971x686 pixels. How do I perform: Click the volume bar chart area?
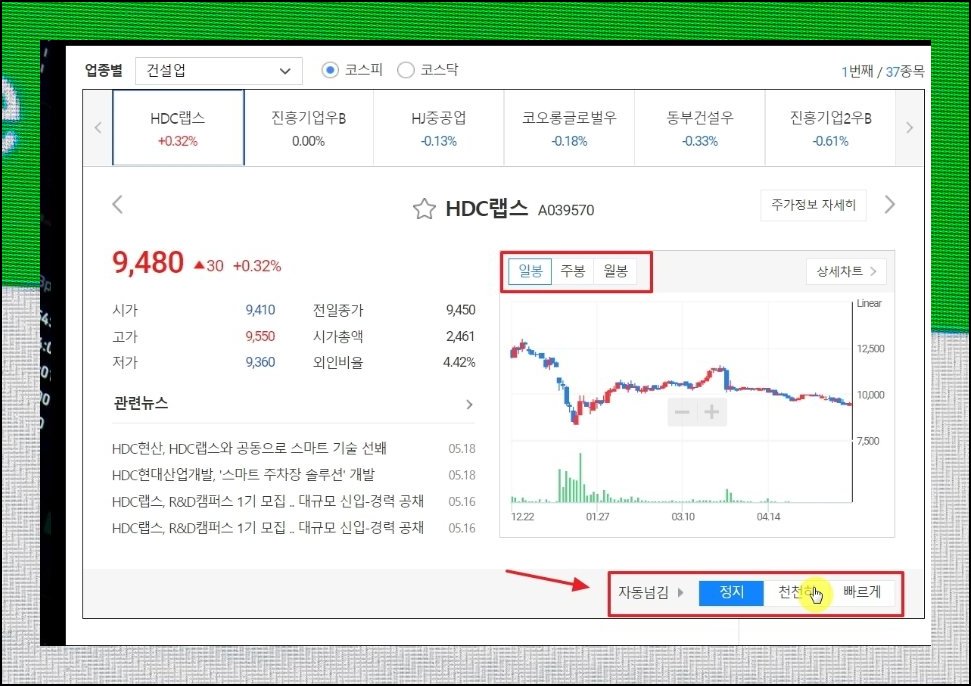coord(681,474)
